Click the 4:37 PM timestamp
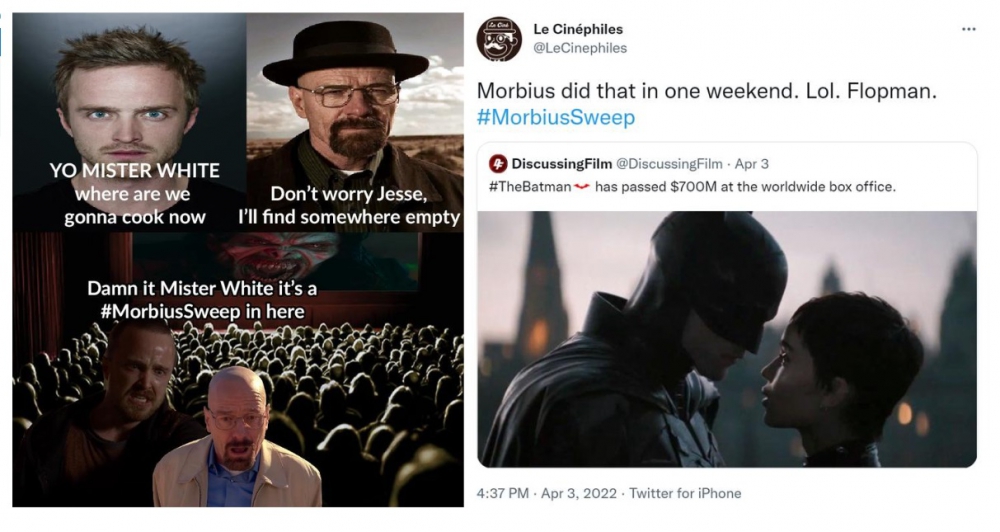Image resolution: width=1000 pixels, height=532 pixels. point(503,493)
